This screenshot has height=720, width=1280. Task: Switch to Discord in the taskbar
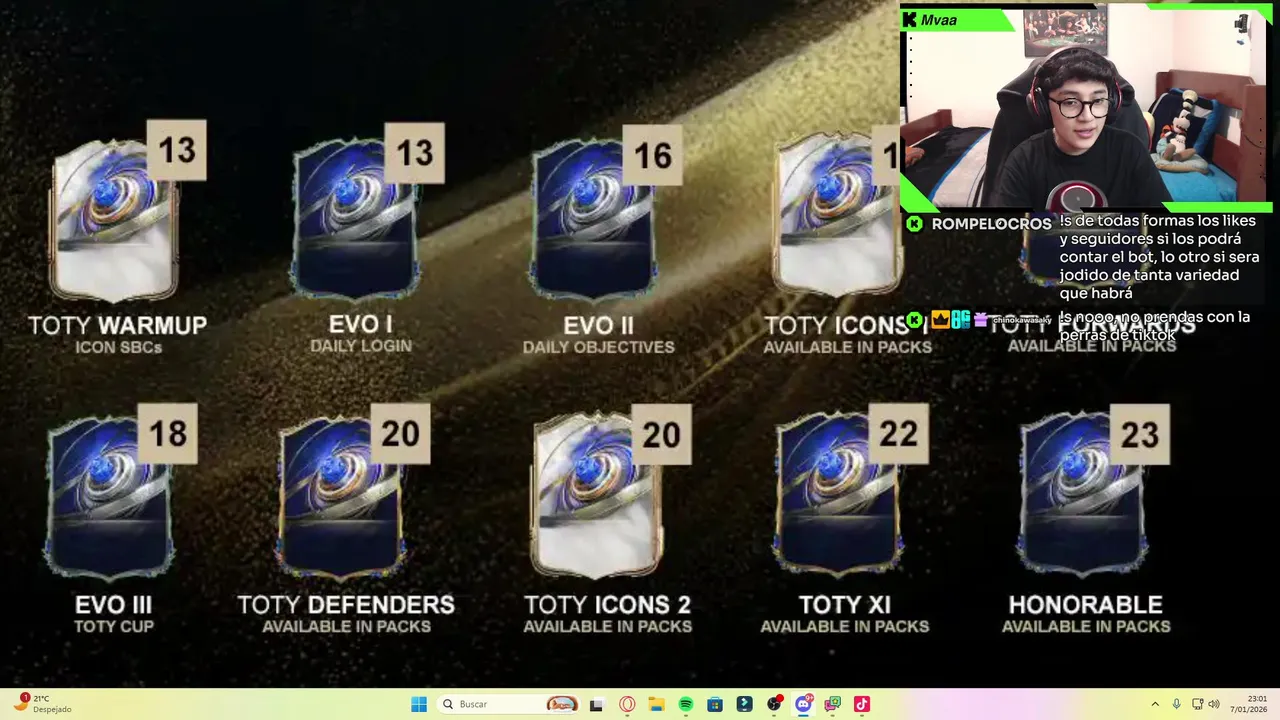(803, 704)
